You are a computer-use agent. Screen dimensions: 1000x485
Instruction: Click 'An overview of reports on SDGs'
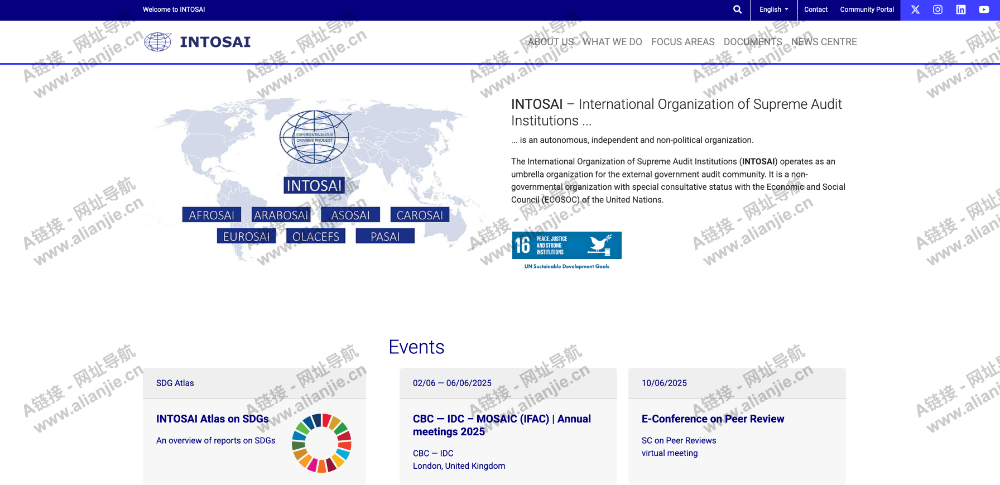pyautogui.click(x=216, y=440)
